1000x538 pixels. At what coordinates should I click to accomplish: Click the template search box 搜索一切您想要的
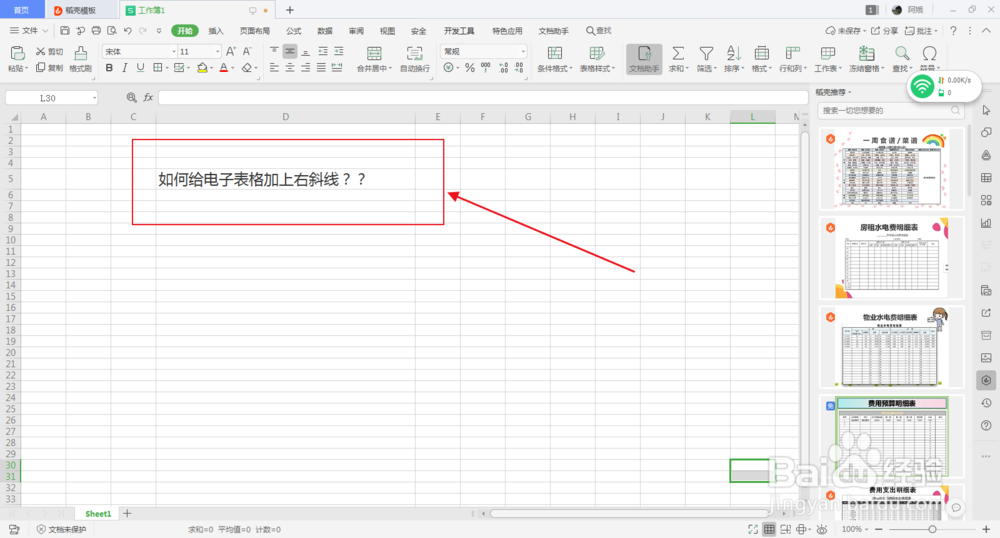click(890, 110)
